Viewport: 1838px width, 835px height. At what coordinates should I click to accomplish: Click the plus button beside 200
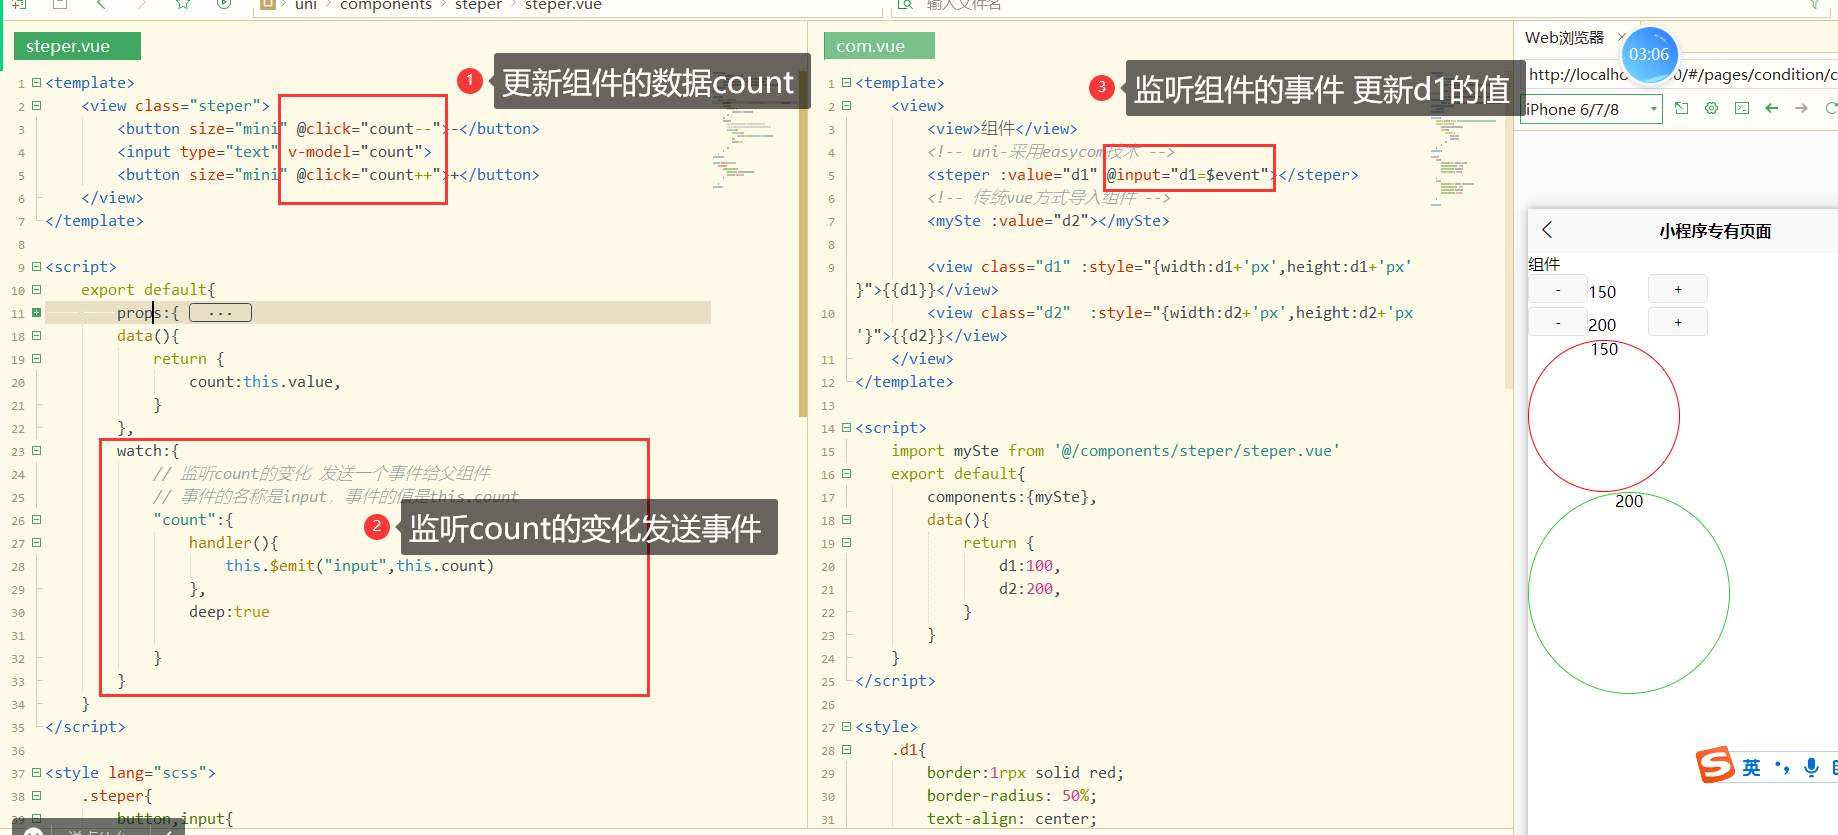click(1678, 322)
